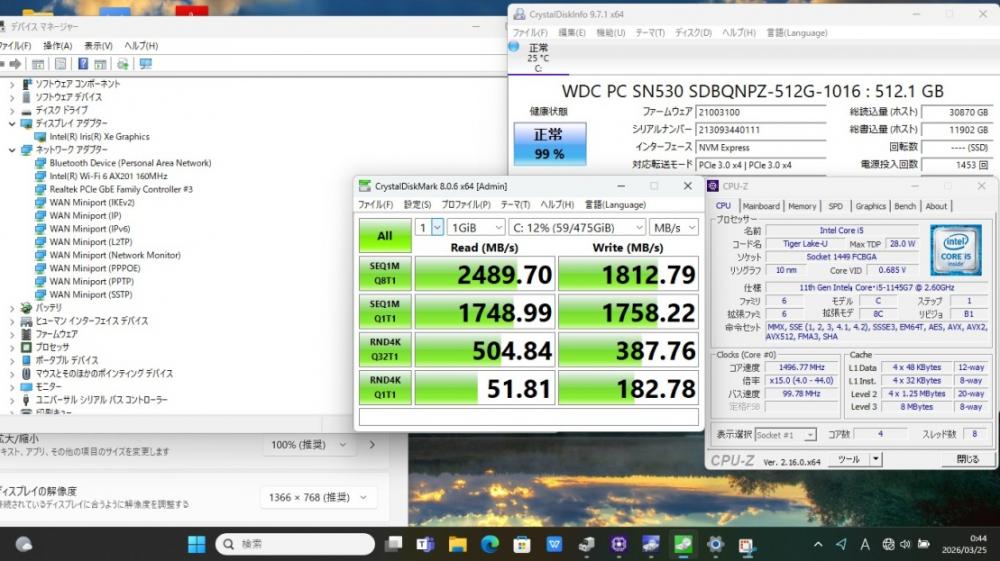Click the green All benchmark button
Image resolution: width=1000 pixels, height=561 pixels.
click(x=384, y=236)
